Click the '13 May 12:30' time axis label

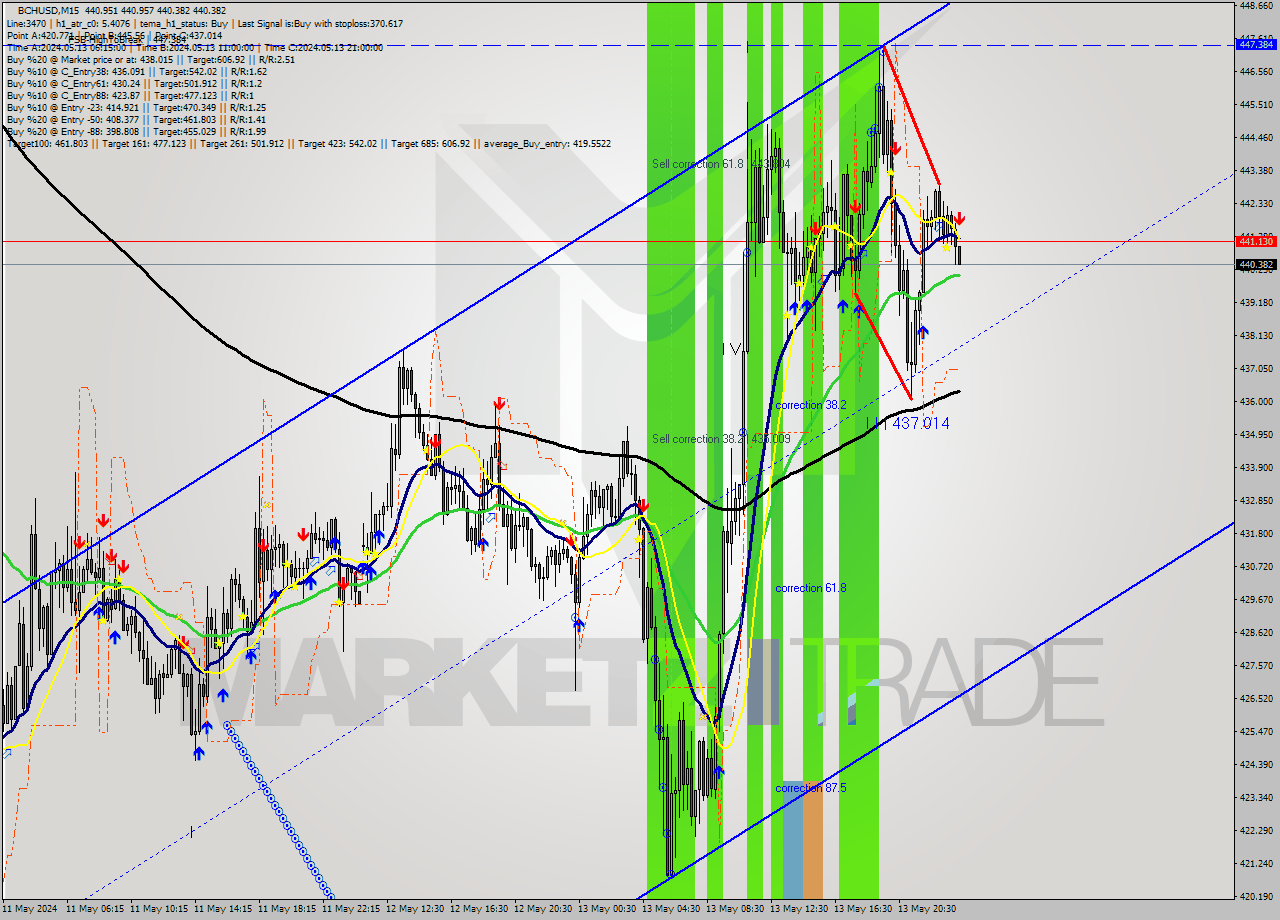click(799, 909)
